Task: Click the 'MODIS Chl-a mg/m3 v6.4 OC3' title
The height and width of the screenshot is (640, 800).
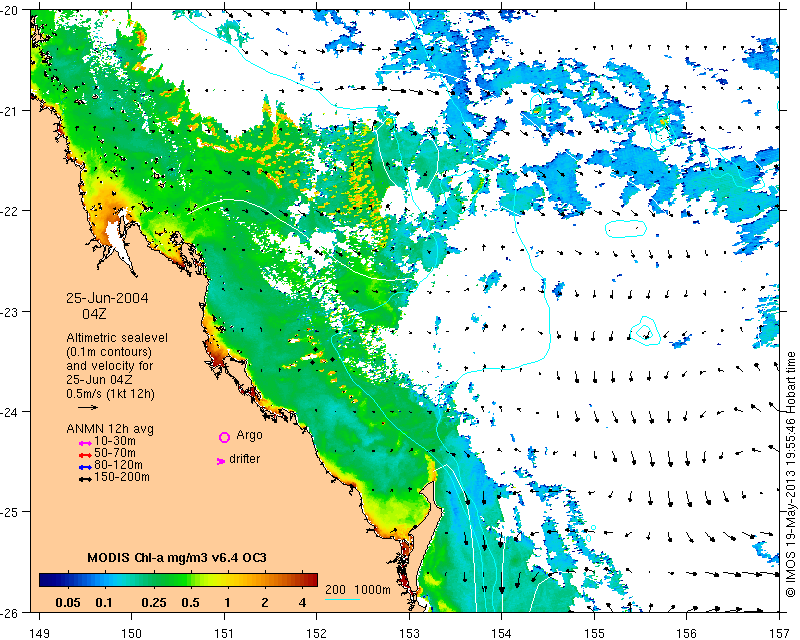Action: (177, 557)
